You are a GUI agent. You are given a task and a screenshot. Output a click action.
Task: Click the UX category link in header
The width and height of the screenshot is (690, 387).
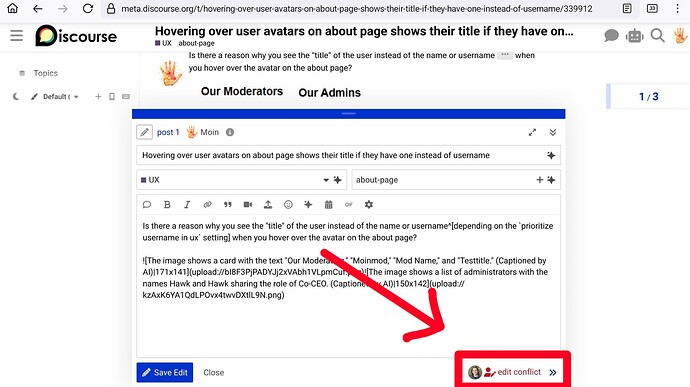click(163, 43)
